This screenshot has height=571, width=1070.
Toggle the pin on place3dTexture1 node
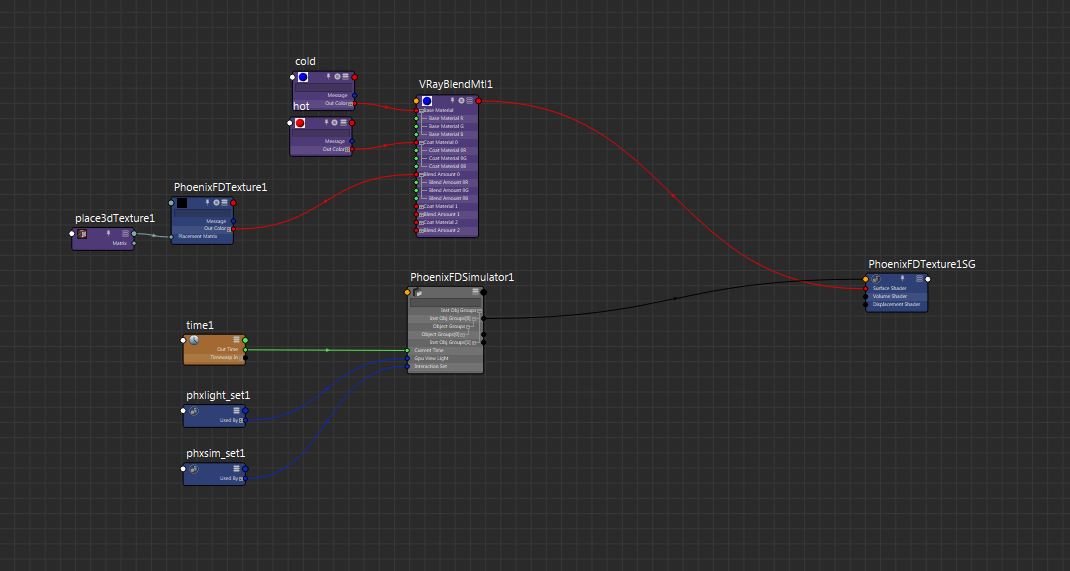pyautogui.click(x=109, y=233)
